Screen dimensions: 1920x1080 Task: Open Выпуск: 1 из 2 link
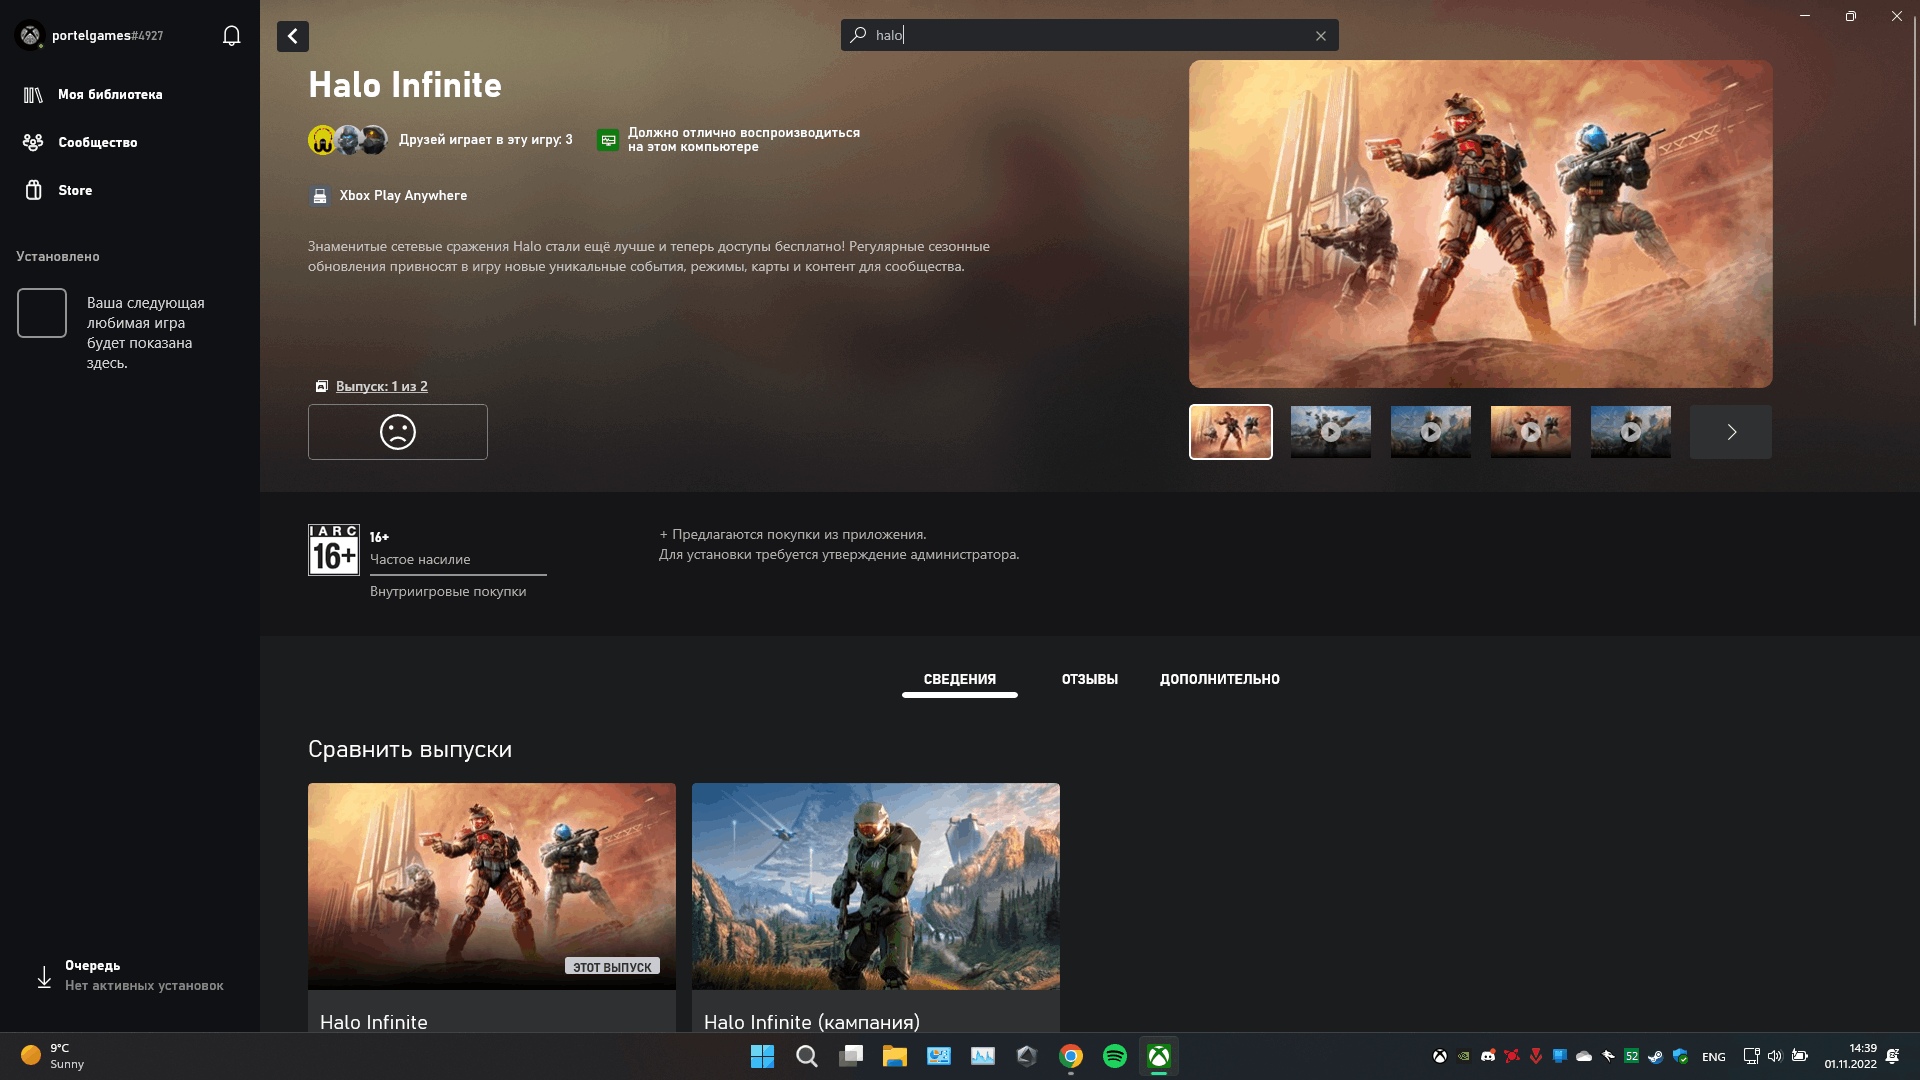pyautogui.click(x=381, y=386)
